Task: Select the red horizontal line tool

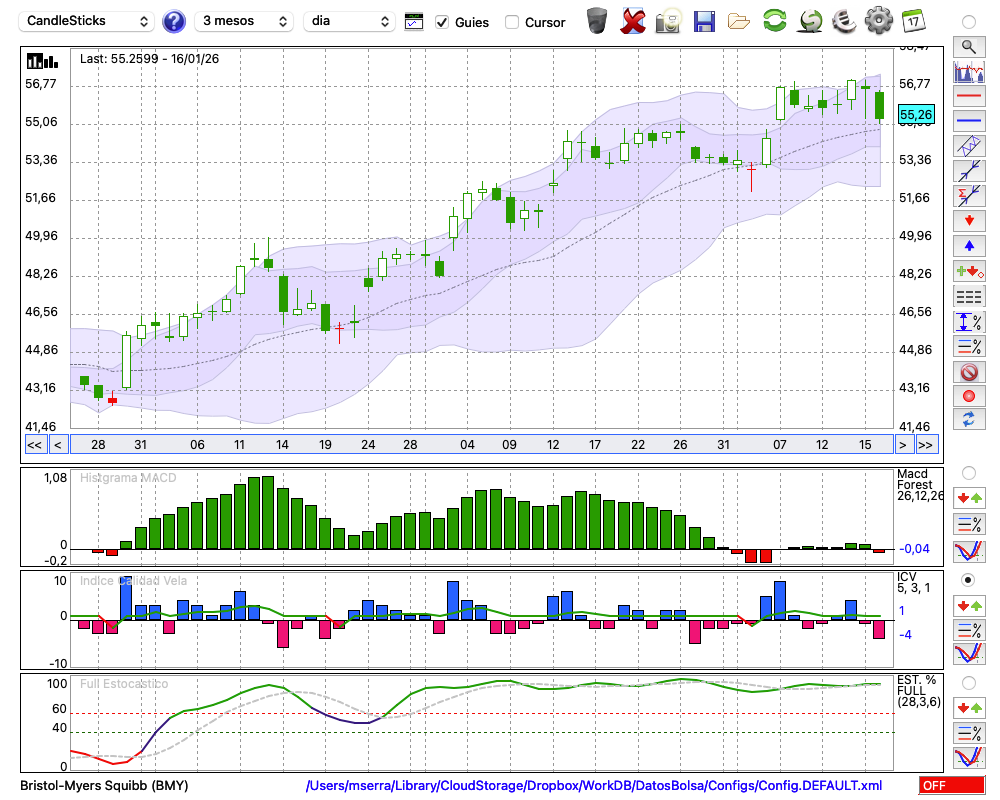Action: point(968,97)
